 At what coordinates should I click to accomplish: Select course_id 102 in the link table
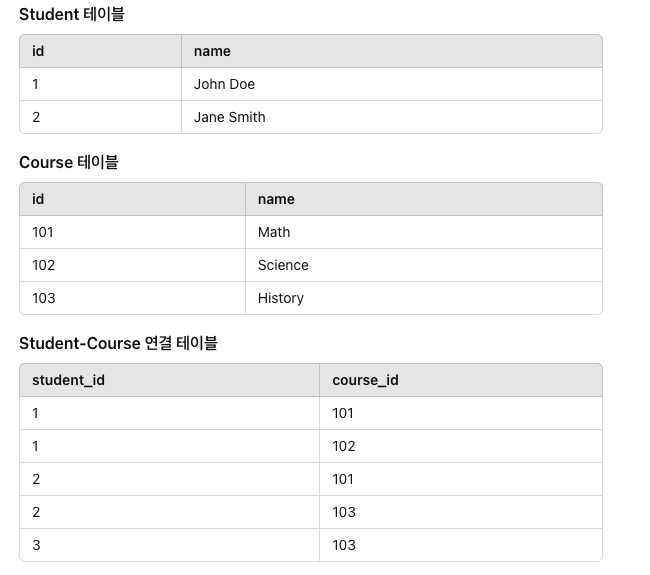point(461,446)
